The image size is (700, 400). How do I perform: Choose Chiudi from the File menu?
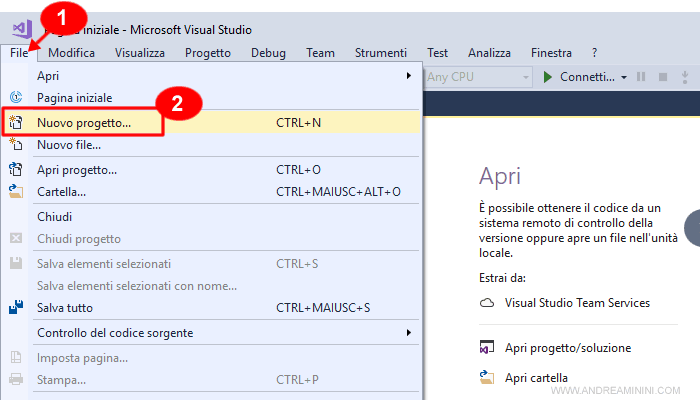[x=55, y=216]
